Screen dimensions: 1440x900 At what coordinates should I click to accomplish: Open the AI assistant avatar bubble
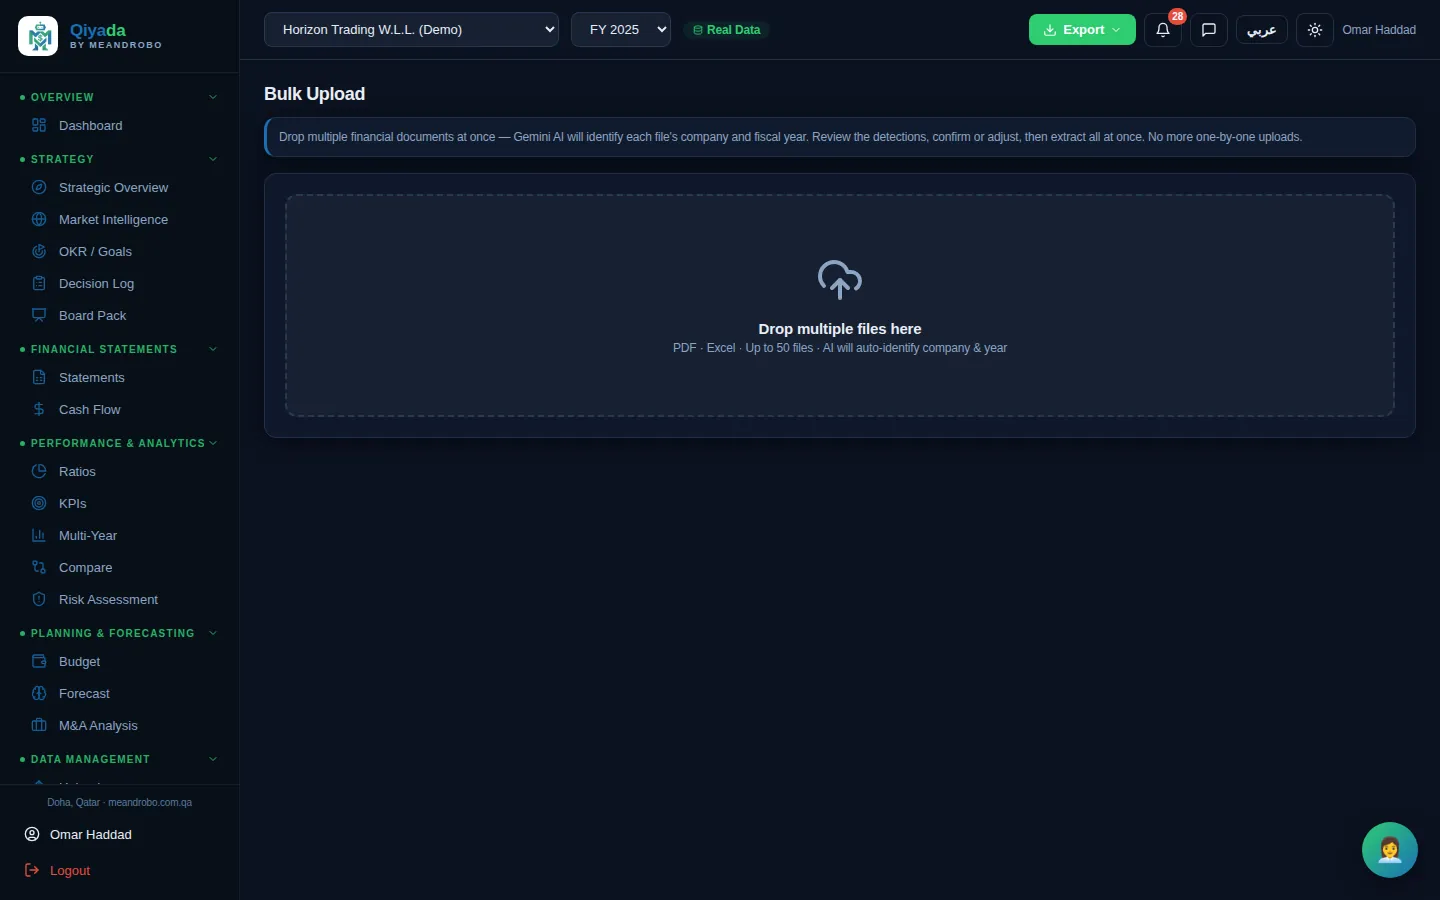coord(1389,850)
